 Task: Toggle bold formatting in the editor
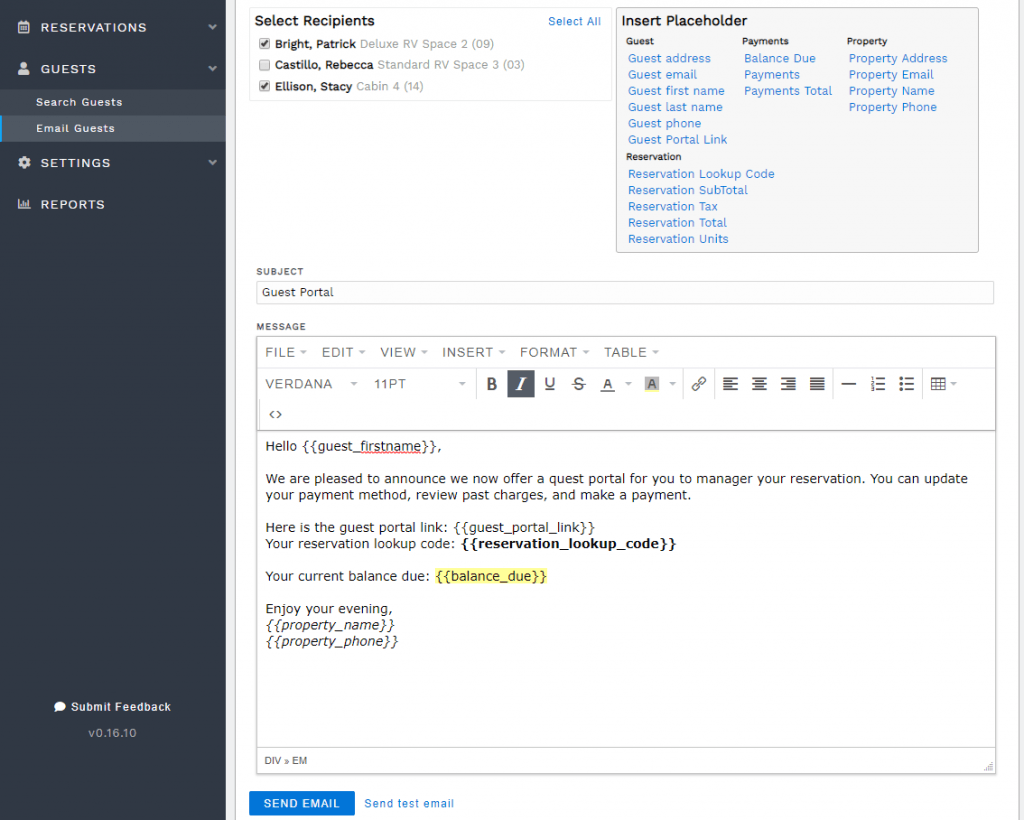pos(491,383)
